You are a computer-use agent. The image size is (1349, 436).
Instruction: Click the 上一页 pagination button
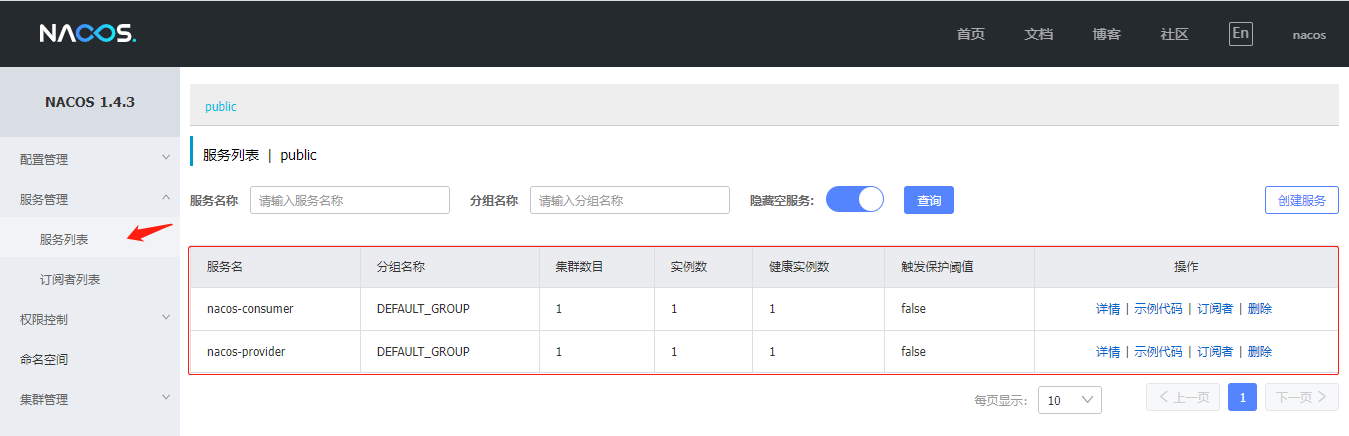pyautogui.click(x=1183, y=397)
